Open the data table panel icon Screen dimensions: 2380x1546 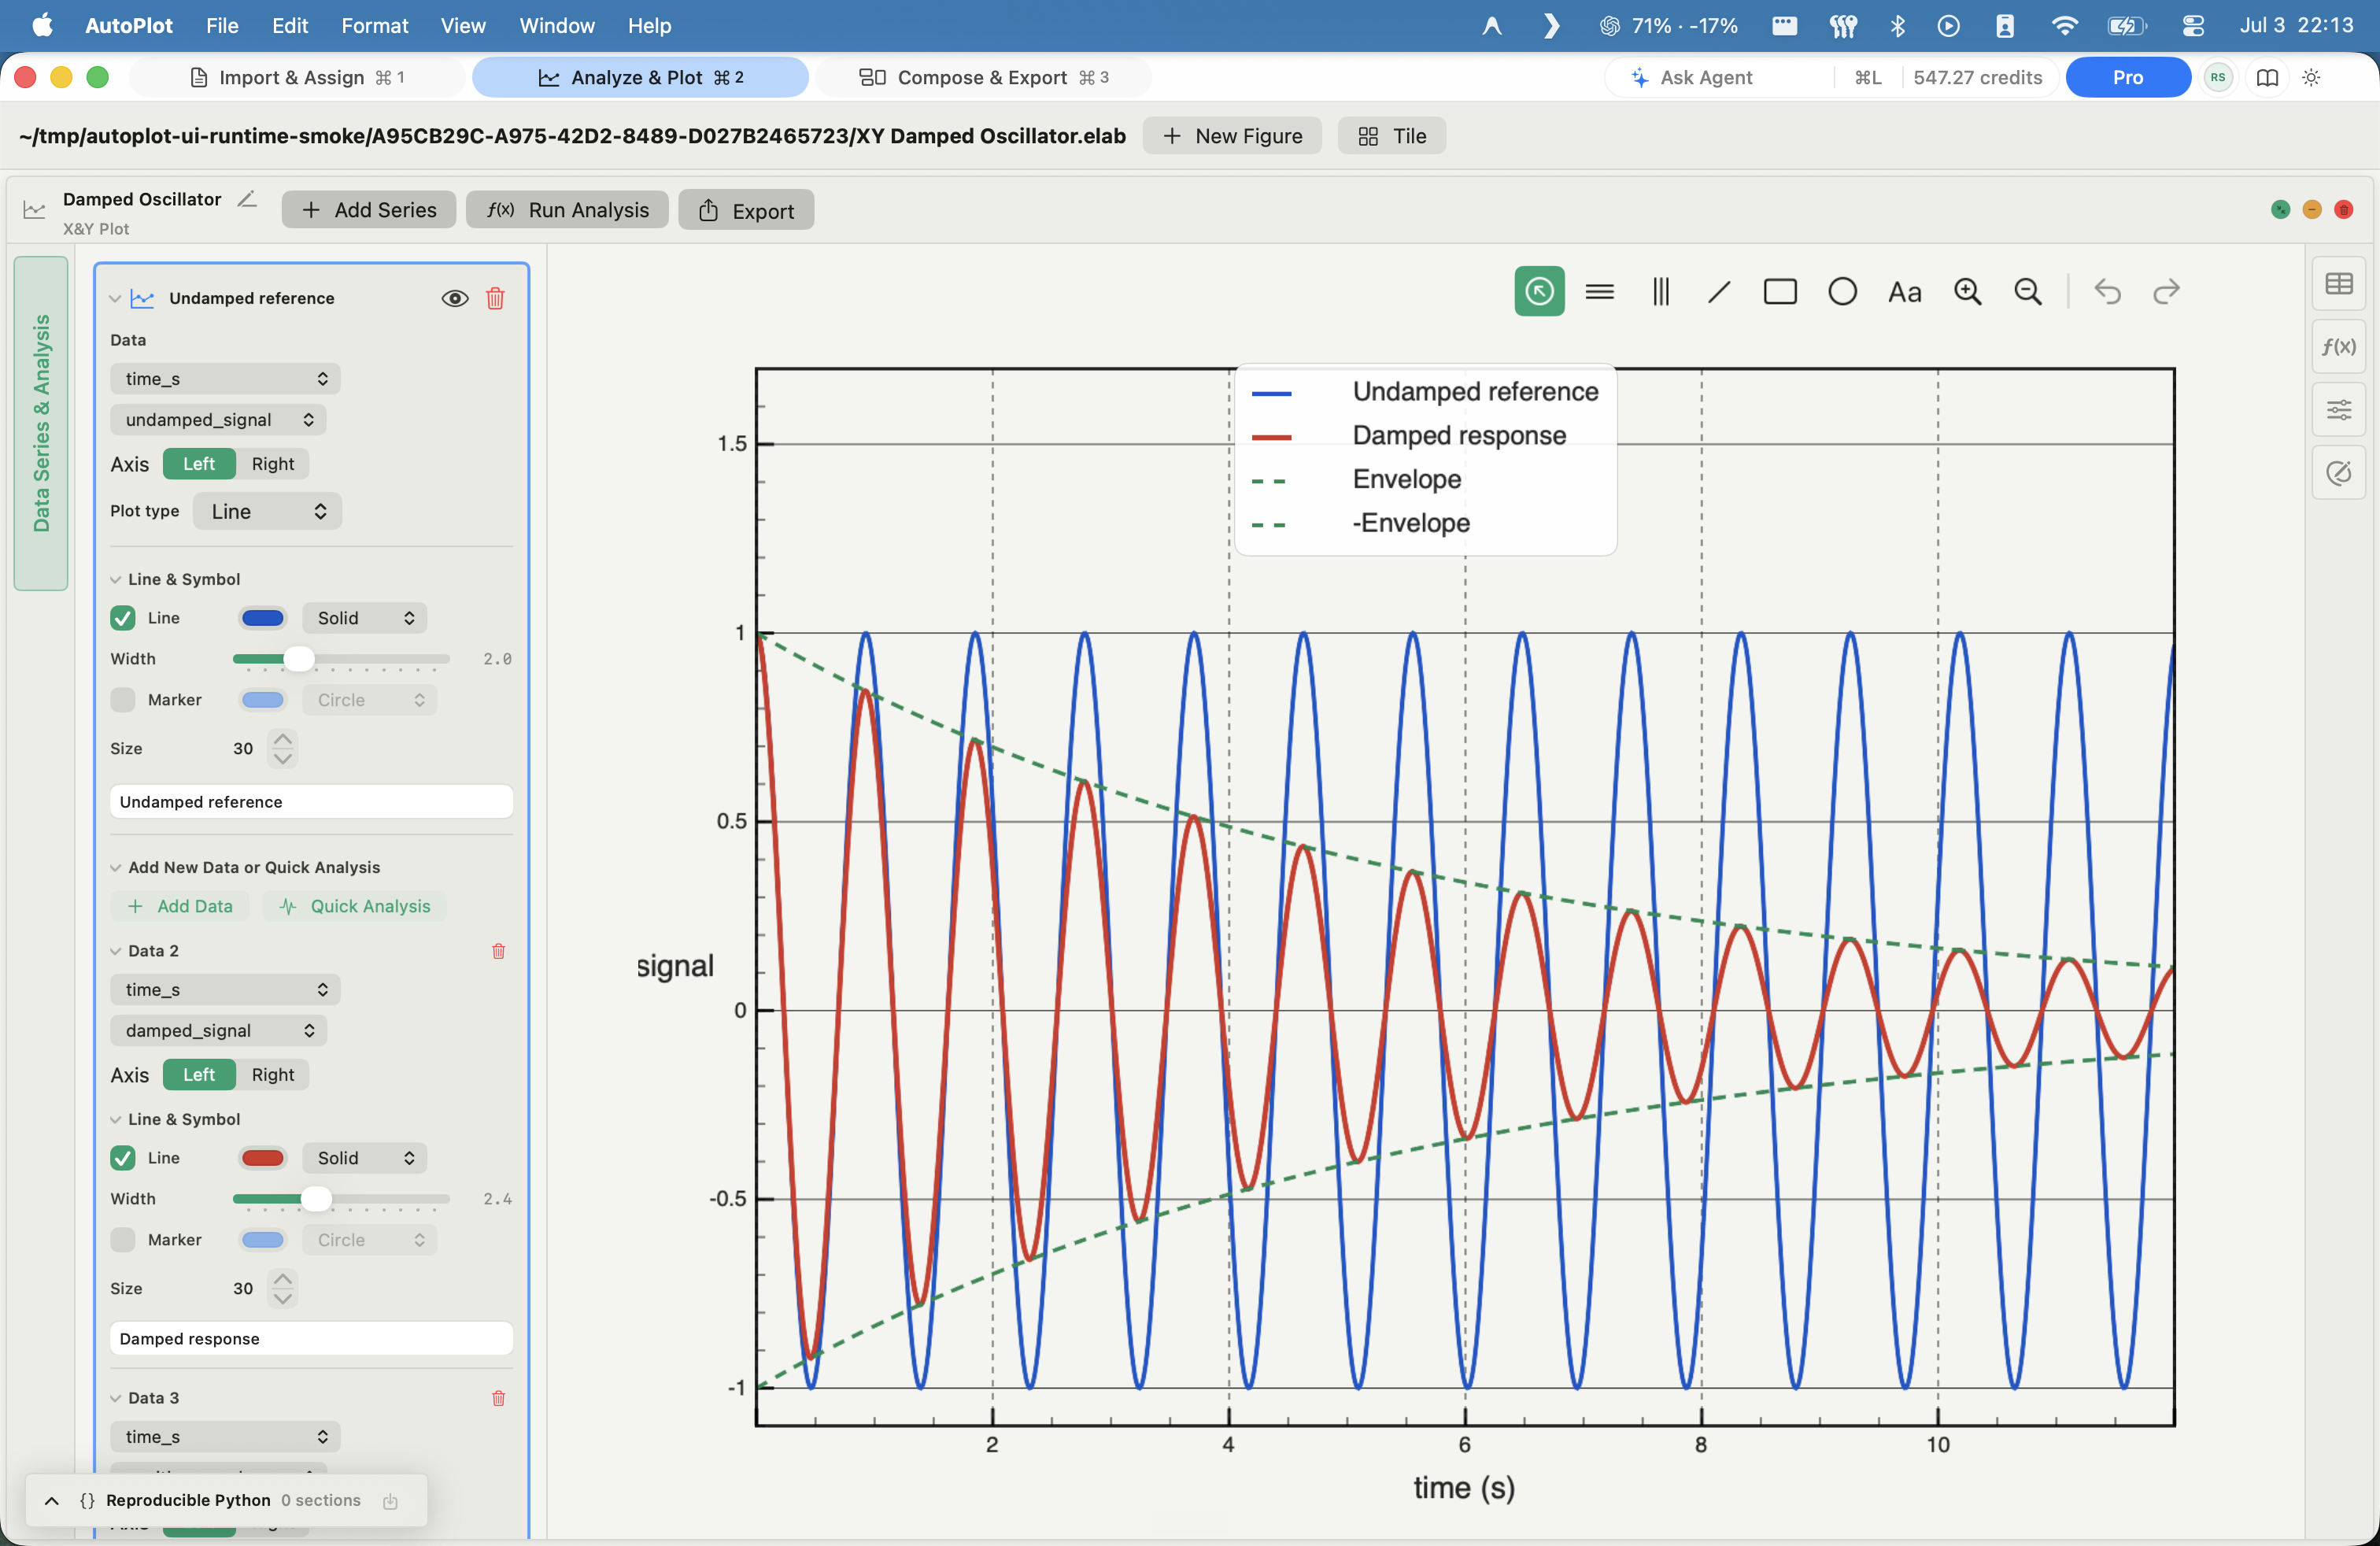(2339, 284)
